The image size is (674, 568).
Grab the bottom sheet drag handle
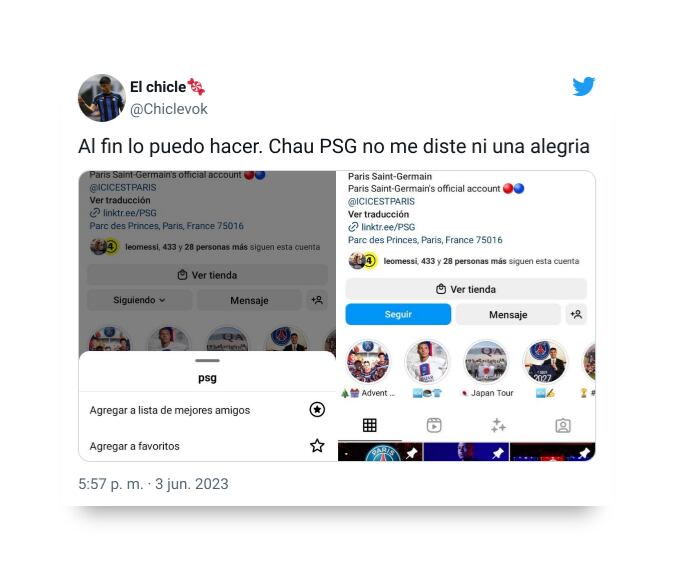pos(207,360)
